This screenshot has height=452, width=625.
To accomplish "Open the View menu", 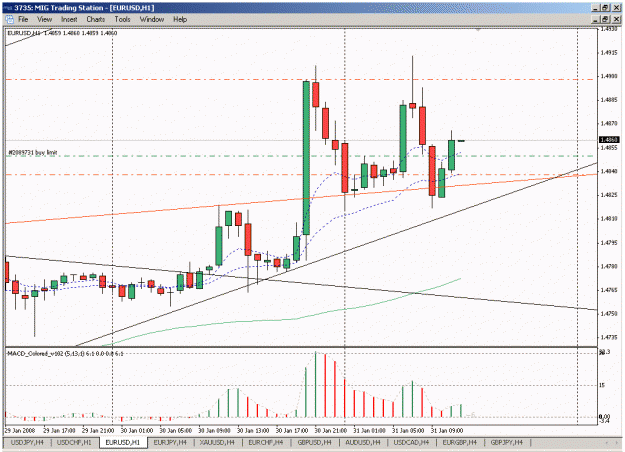I will coord(45,19).
